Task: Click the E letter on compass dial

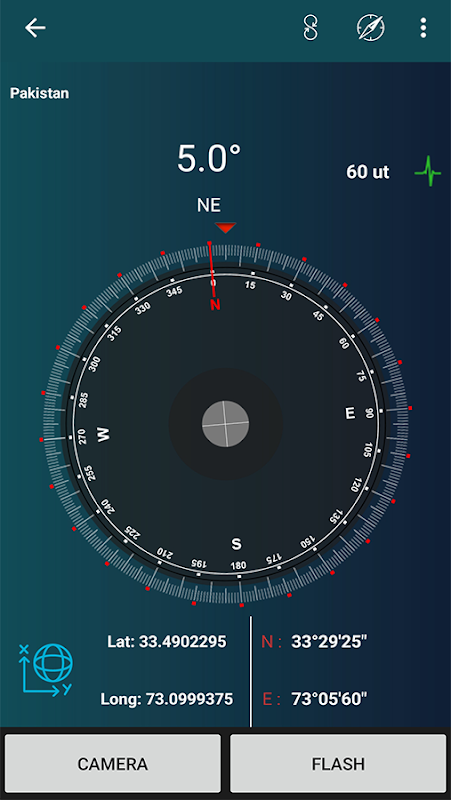Action: tap(350, 414)
